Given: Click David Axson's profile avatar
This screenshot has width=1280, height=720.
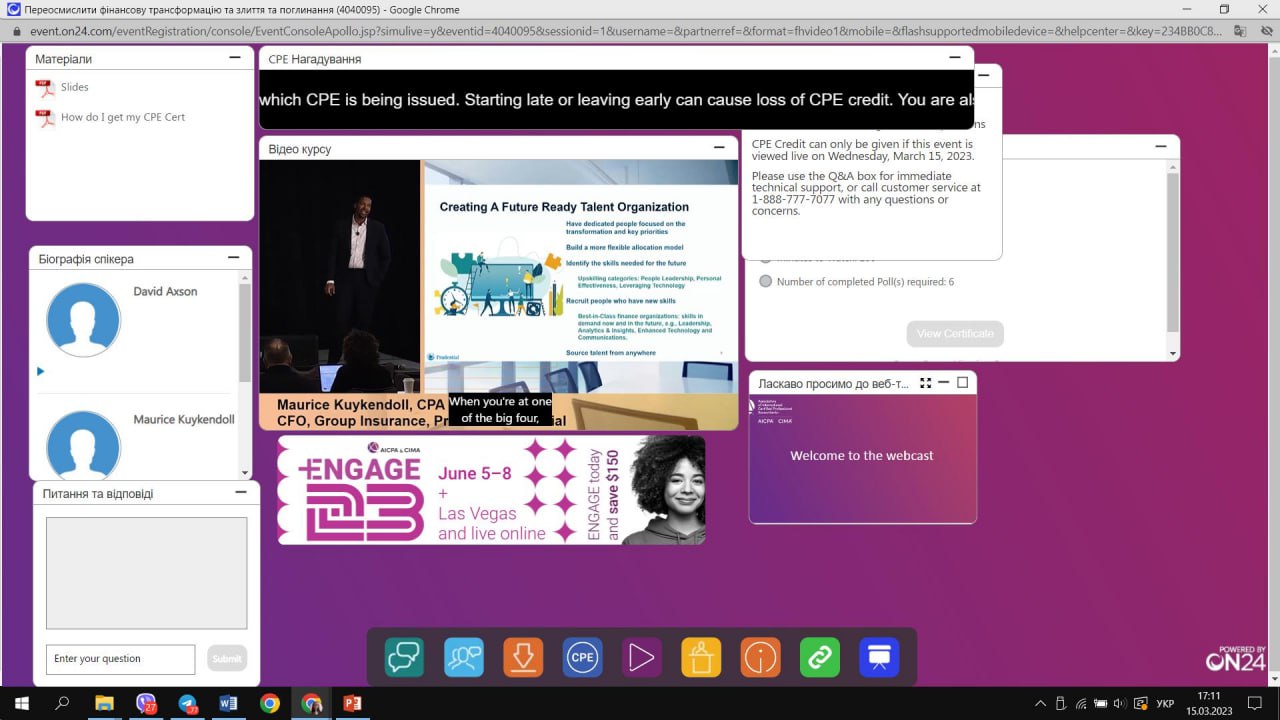Looking at the screenshot, I should click(83, 320).
